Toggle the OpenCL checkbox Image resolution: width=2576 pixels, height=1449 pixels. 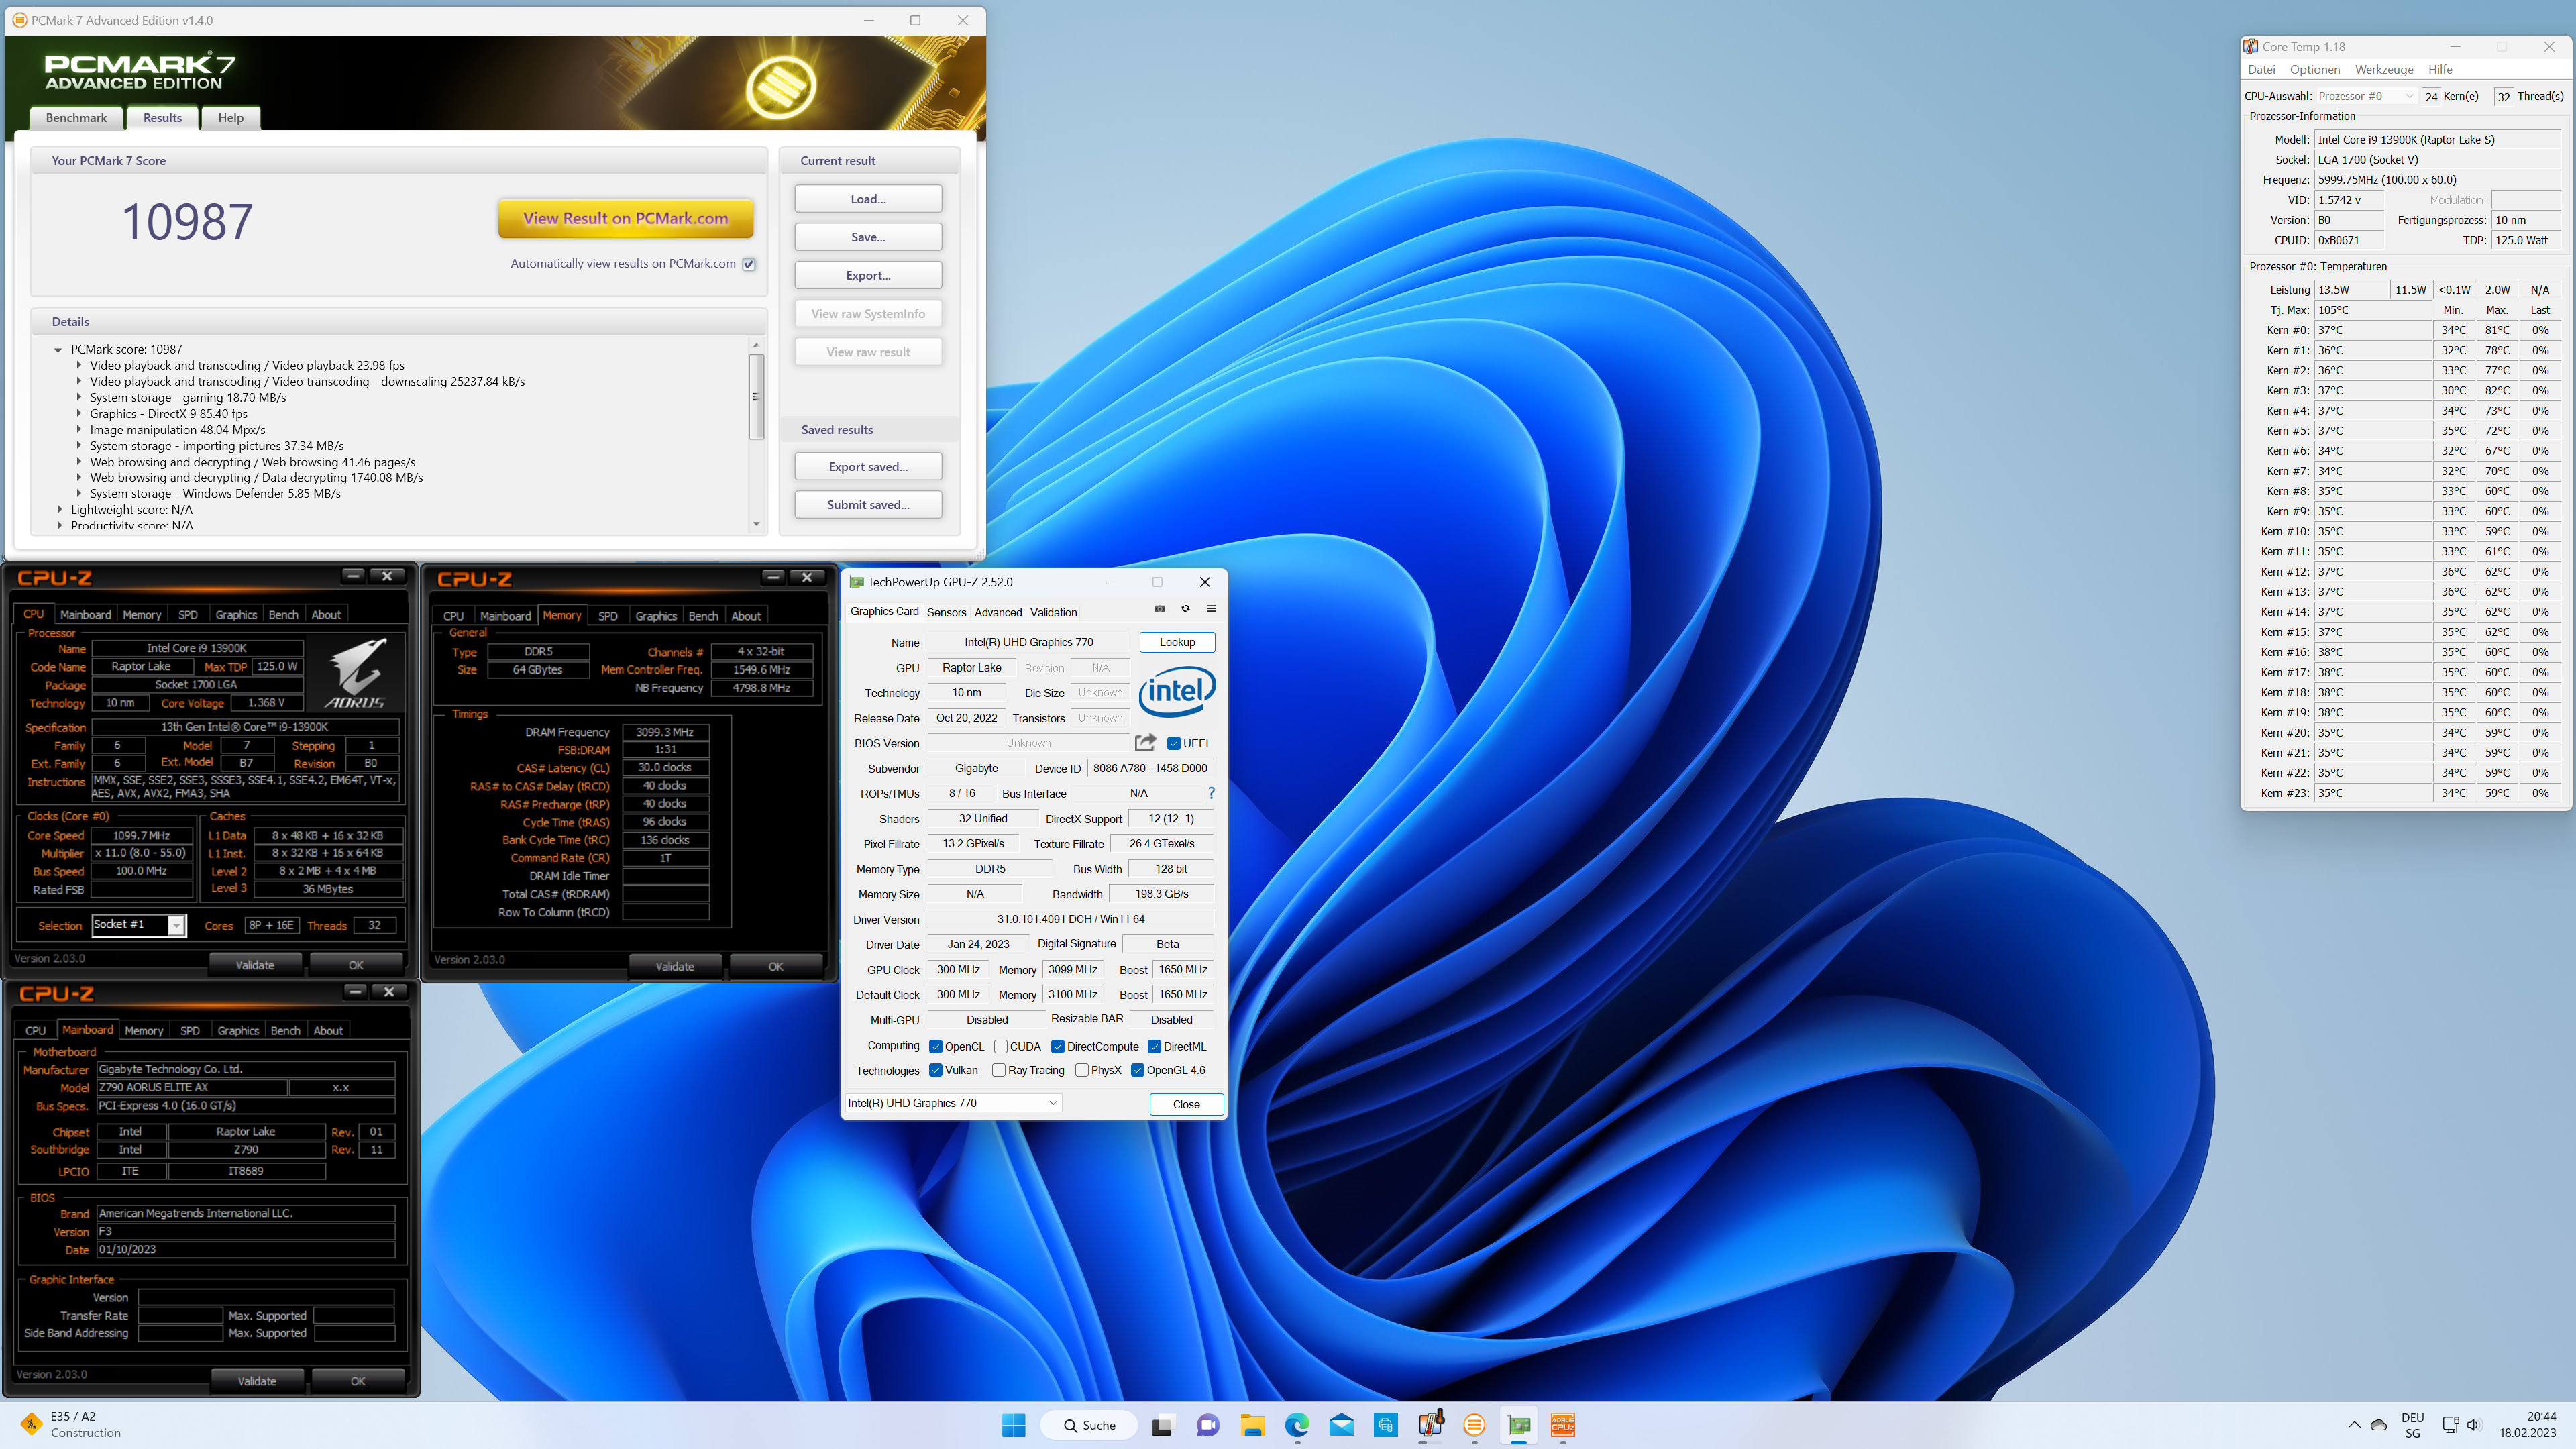(936, 1047)
